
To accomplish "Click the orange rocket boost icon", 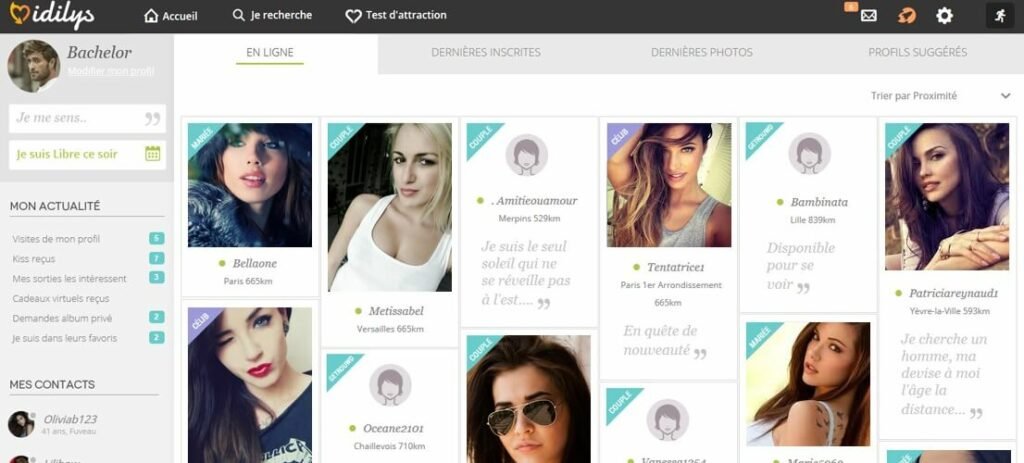I will point(906,16).
